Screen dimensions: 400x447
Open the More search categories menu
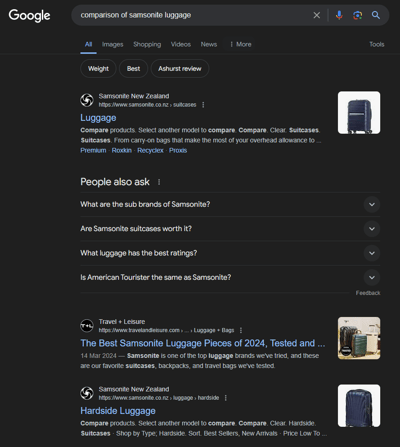click(x=241, y=44)
